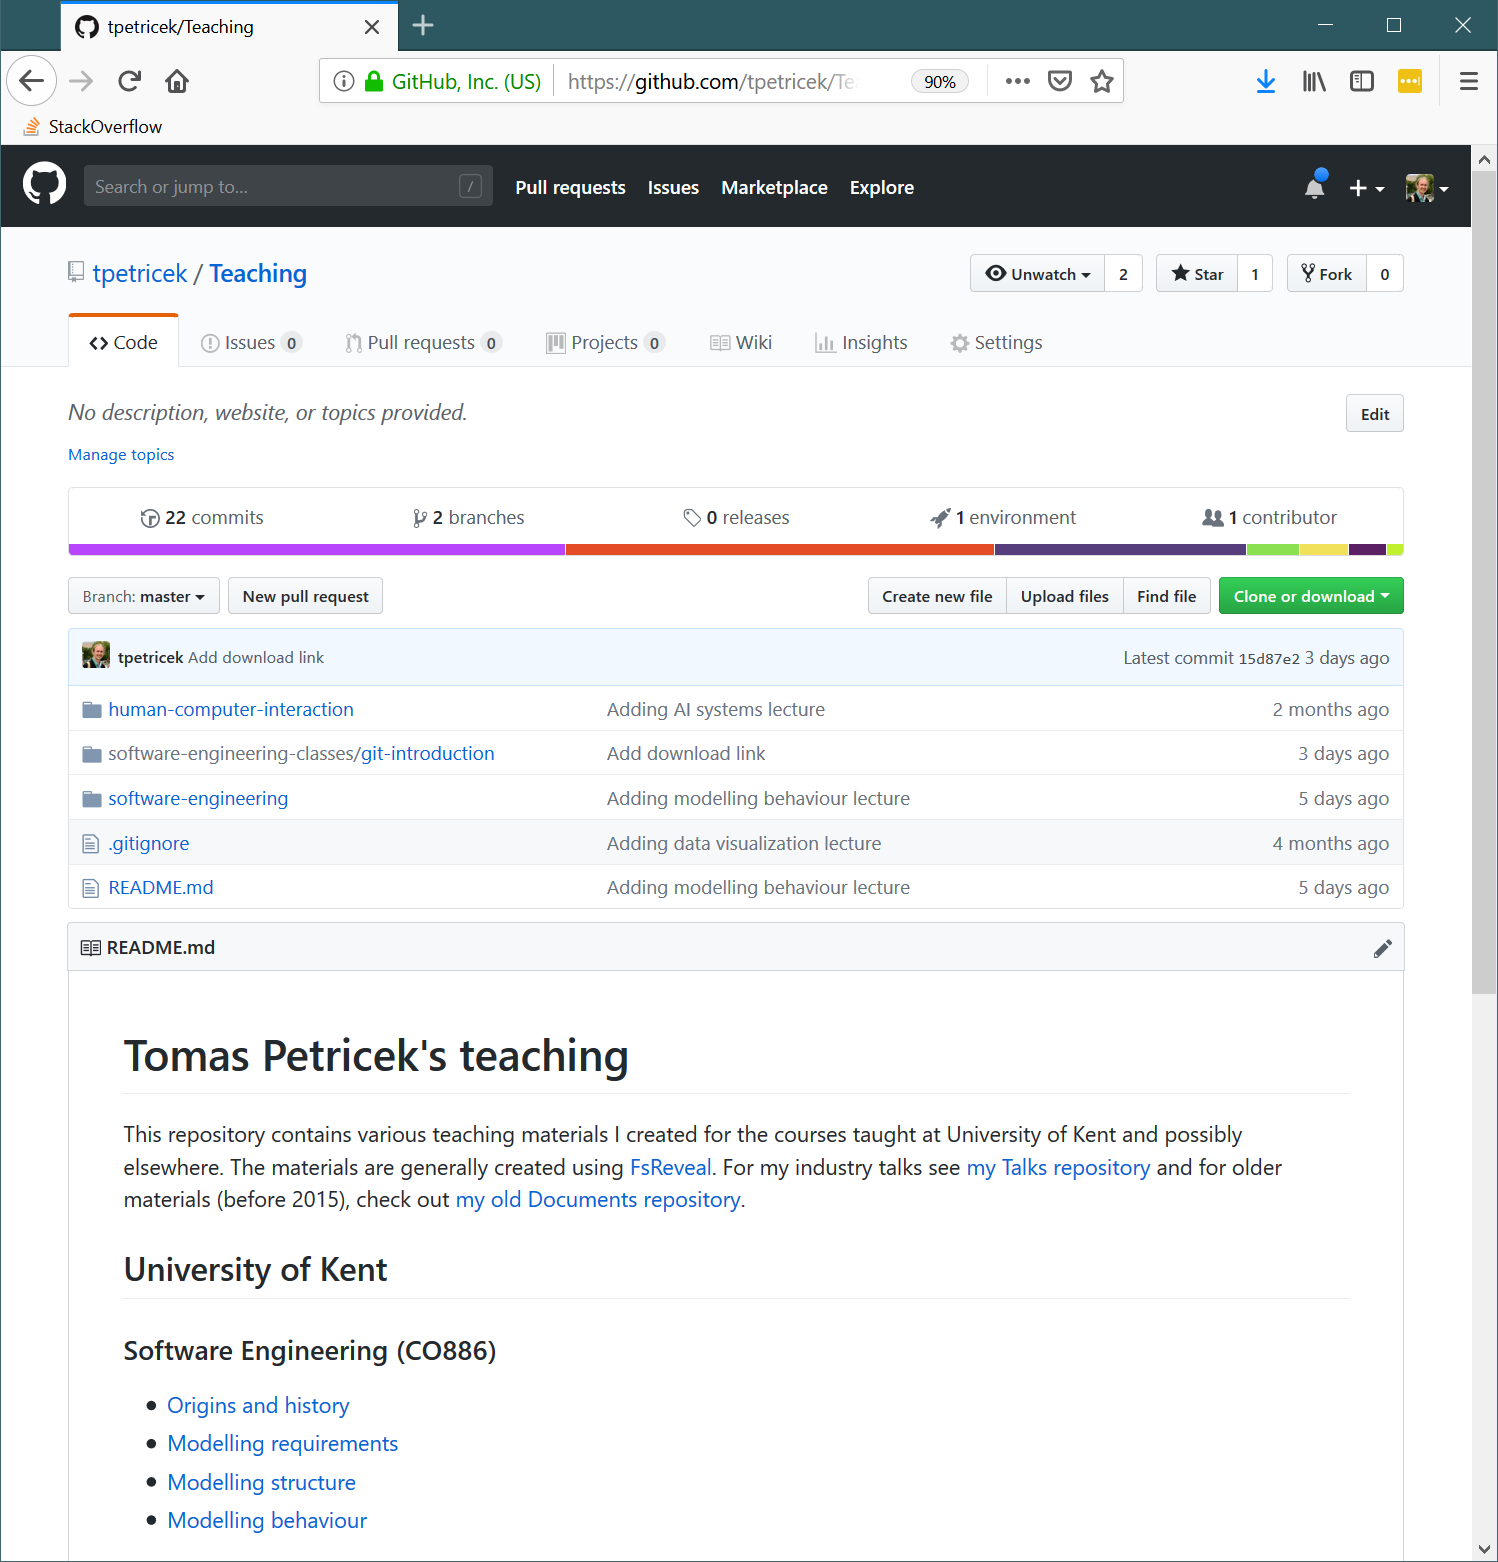This screenshot has width=1498, height=1562.
Task: Save the page to Pocket
Action: pyautogui.click(x=1059, y=81)
